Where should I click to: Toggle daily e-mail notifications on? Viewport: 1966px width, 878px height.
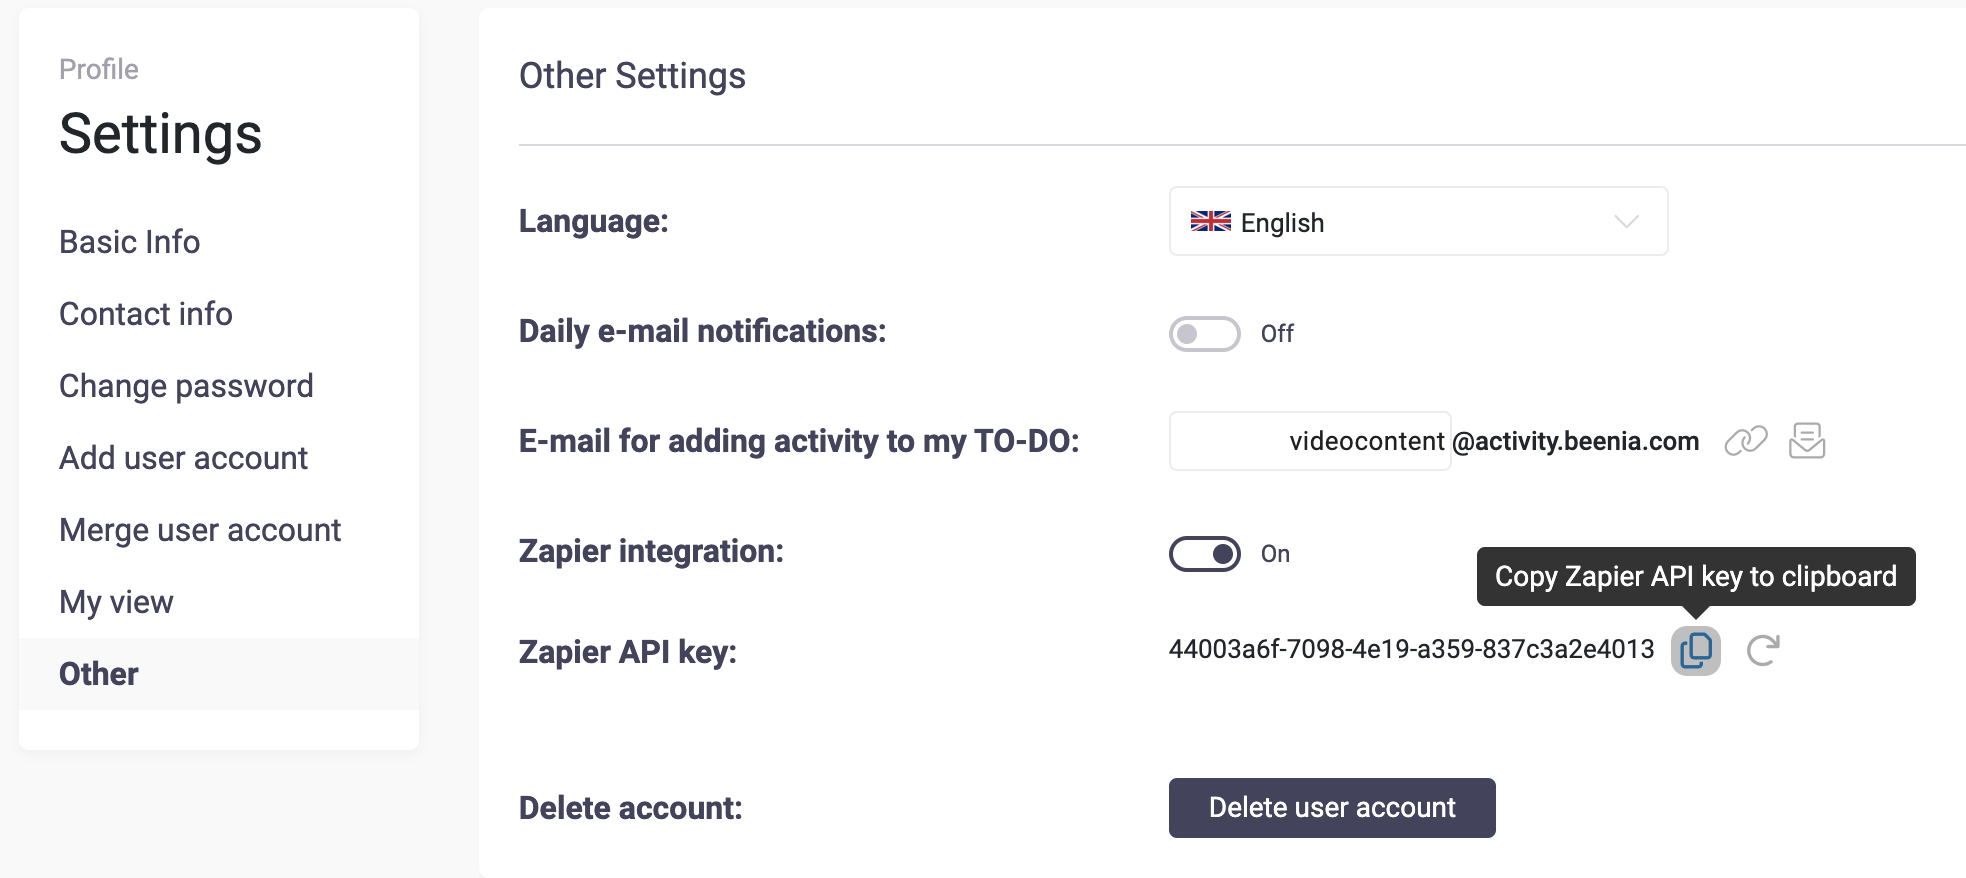pos(1204,334)
